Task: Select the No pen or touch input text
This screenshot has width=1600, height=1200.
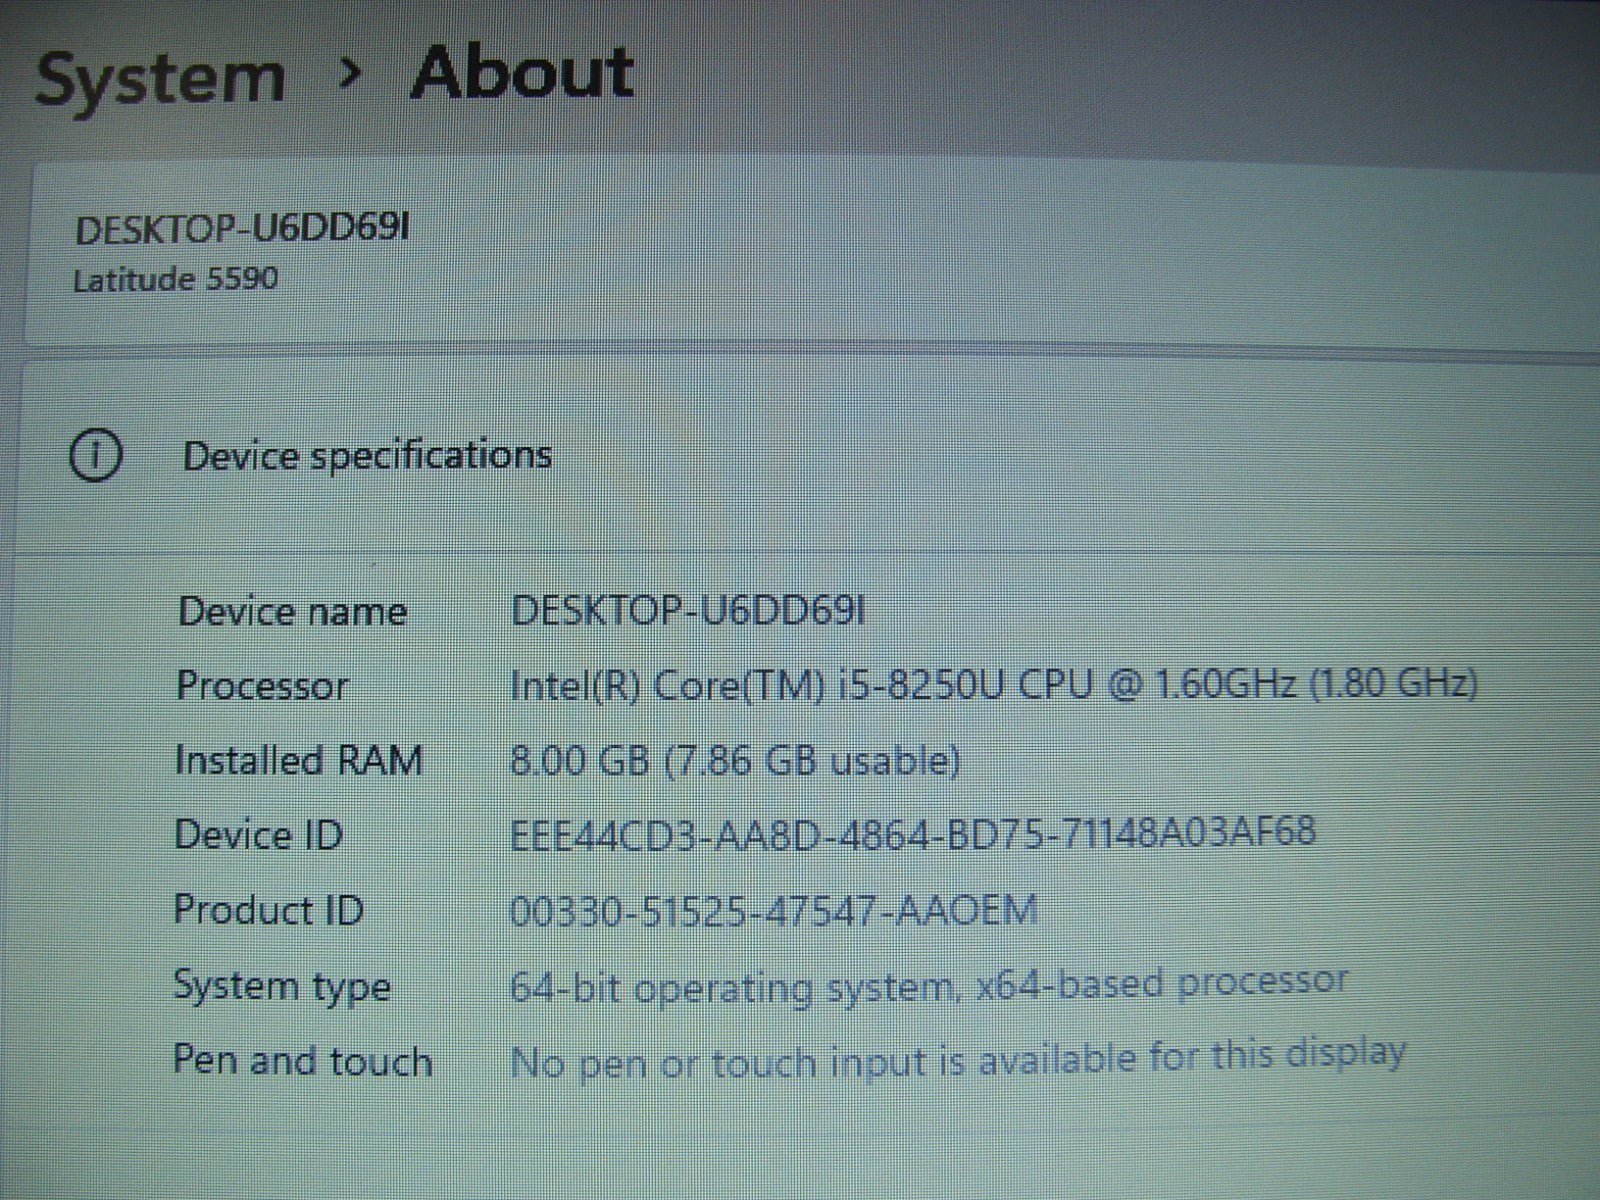Action: (x=957, y=1058)
